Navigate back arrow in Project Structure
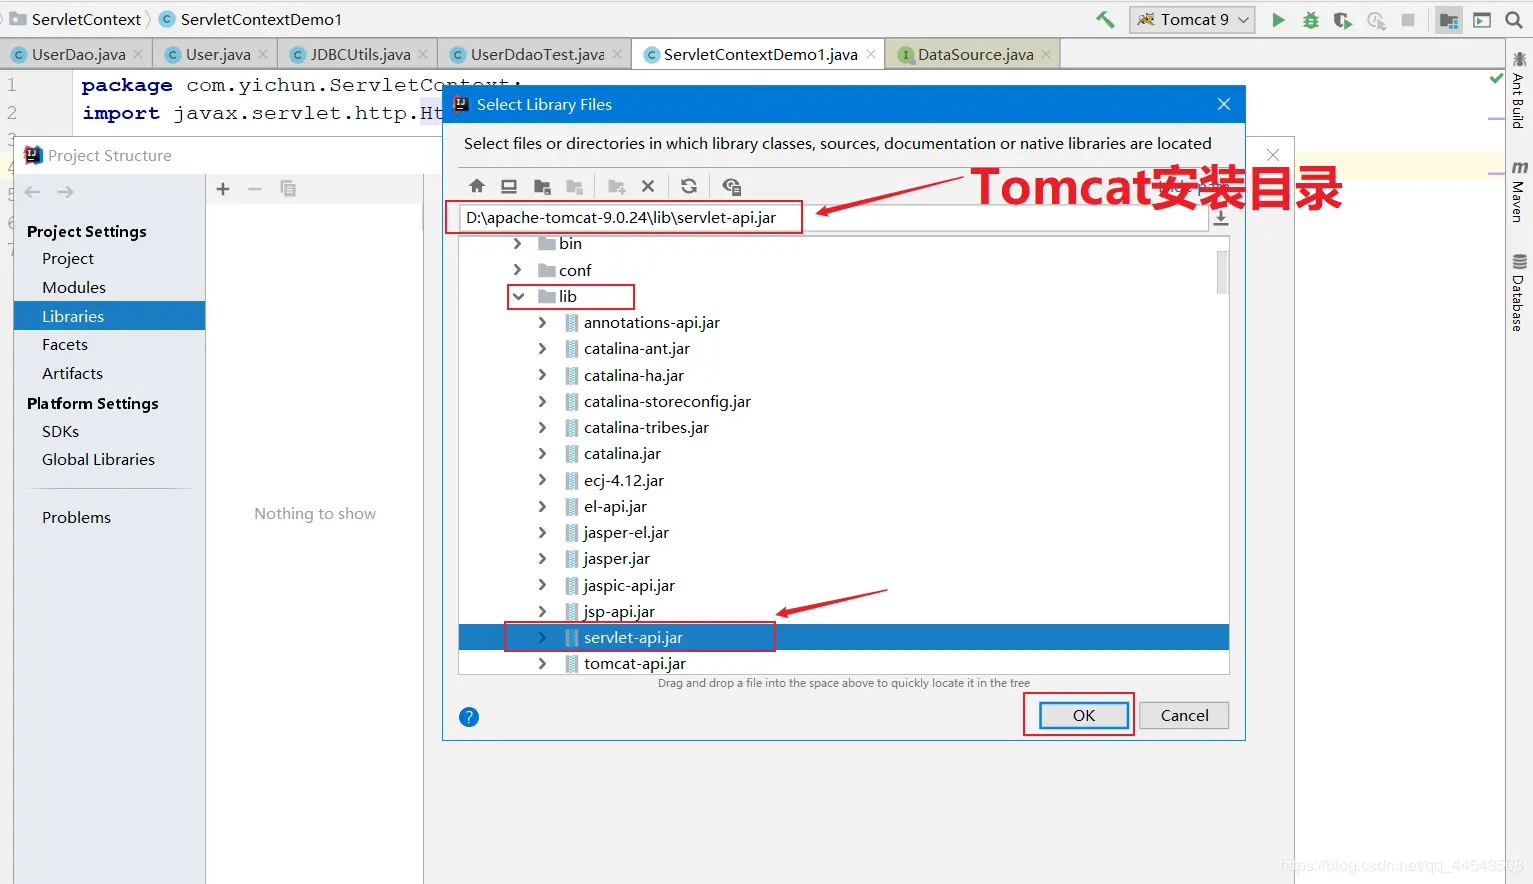This screenshot has width=1533, height=884. tap(32, 192)
